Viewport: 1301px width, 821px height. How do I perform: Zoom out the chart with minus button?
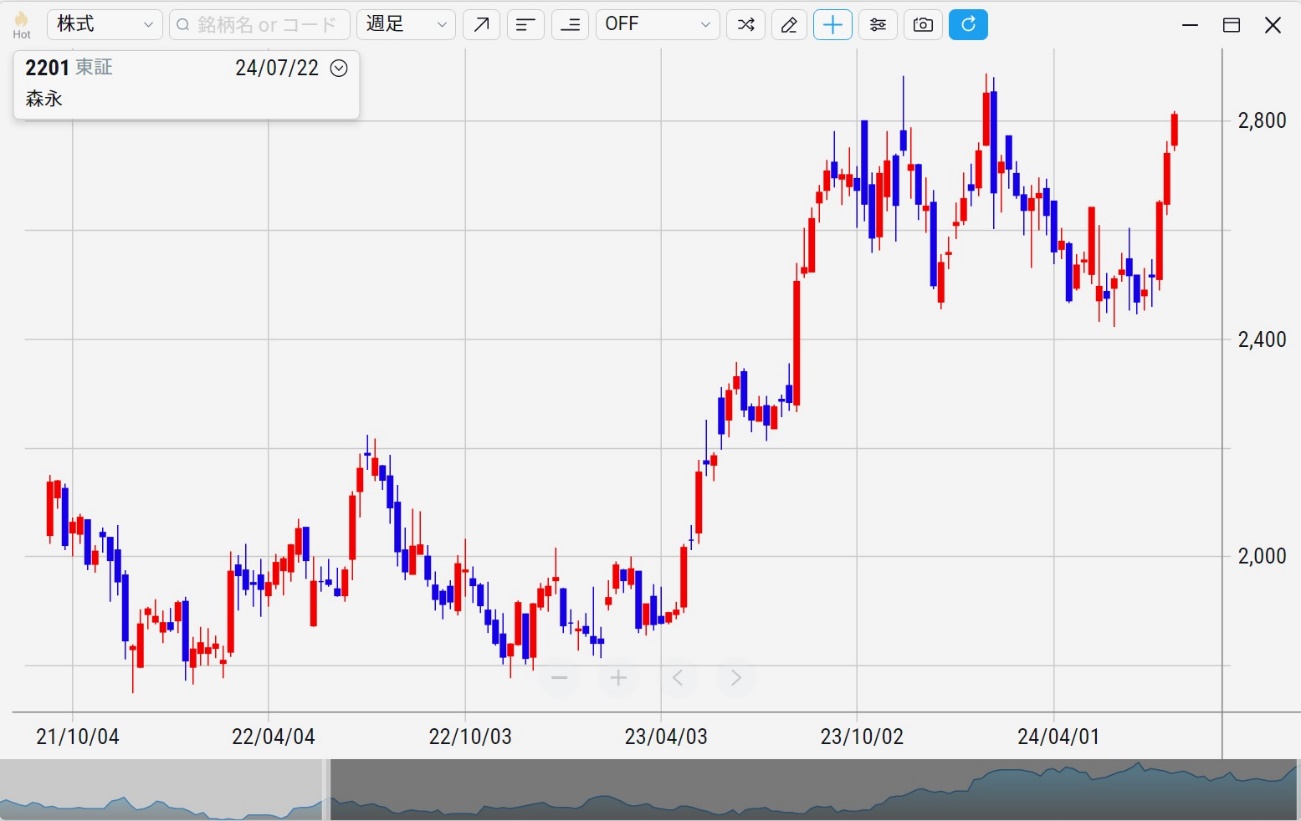point(559,678)
